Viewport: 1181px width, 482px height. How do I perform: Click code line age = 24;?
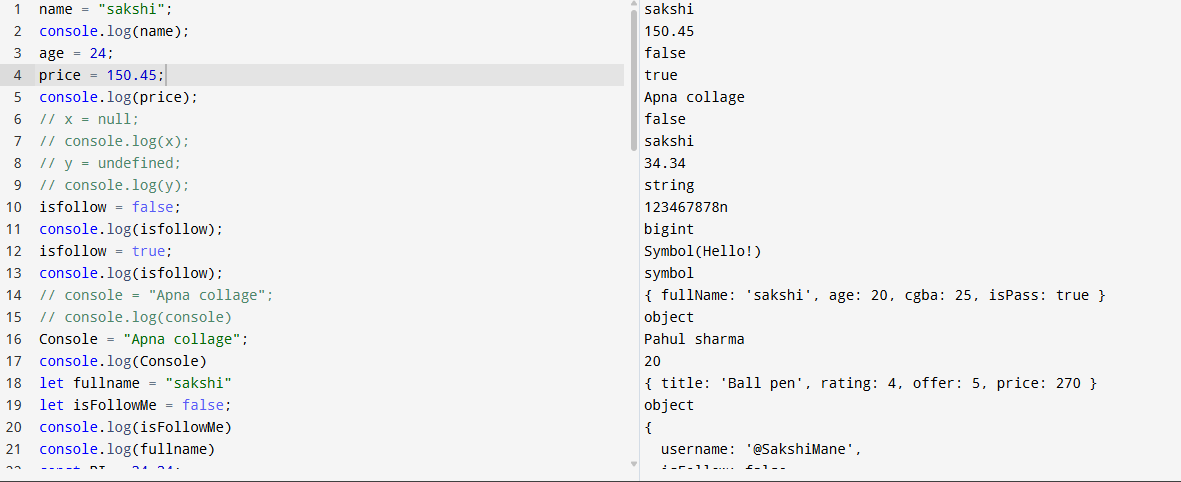coord(77,53)
